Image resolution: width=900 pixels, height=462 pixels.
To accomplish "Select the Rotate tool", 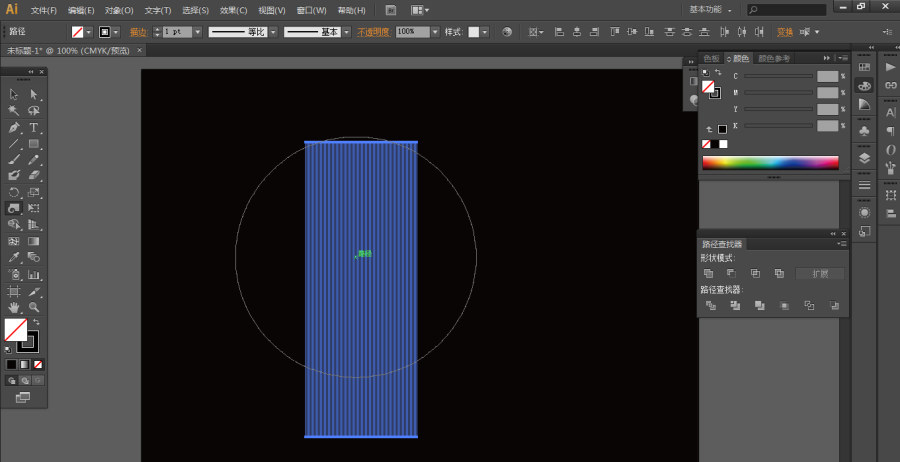I will tap(14, 192).
